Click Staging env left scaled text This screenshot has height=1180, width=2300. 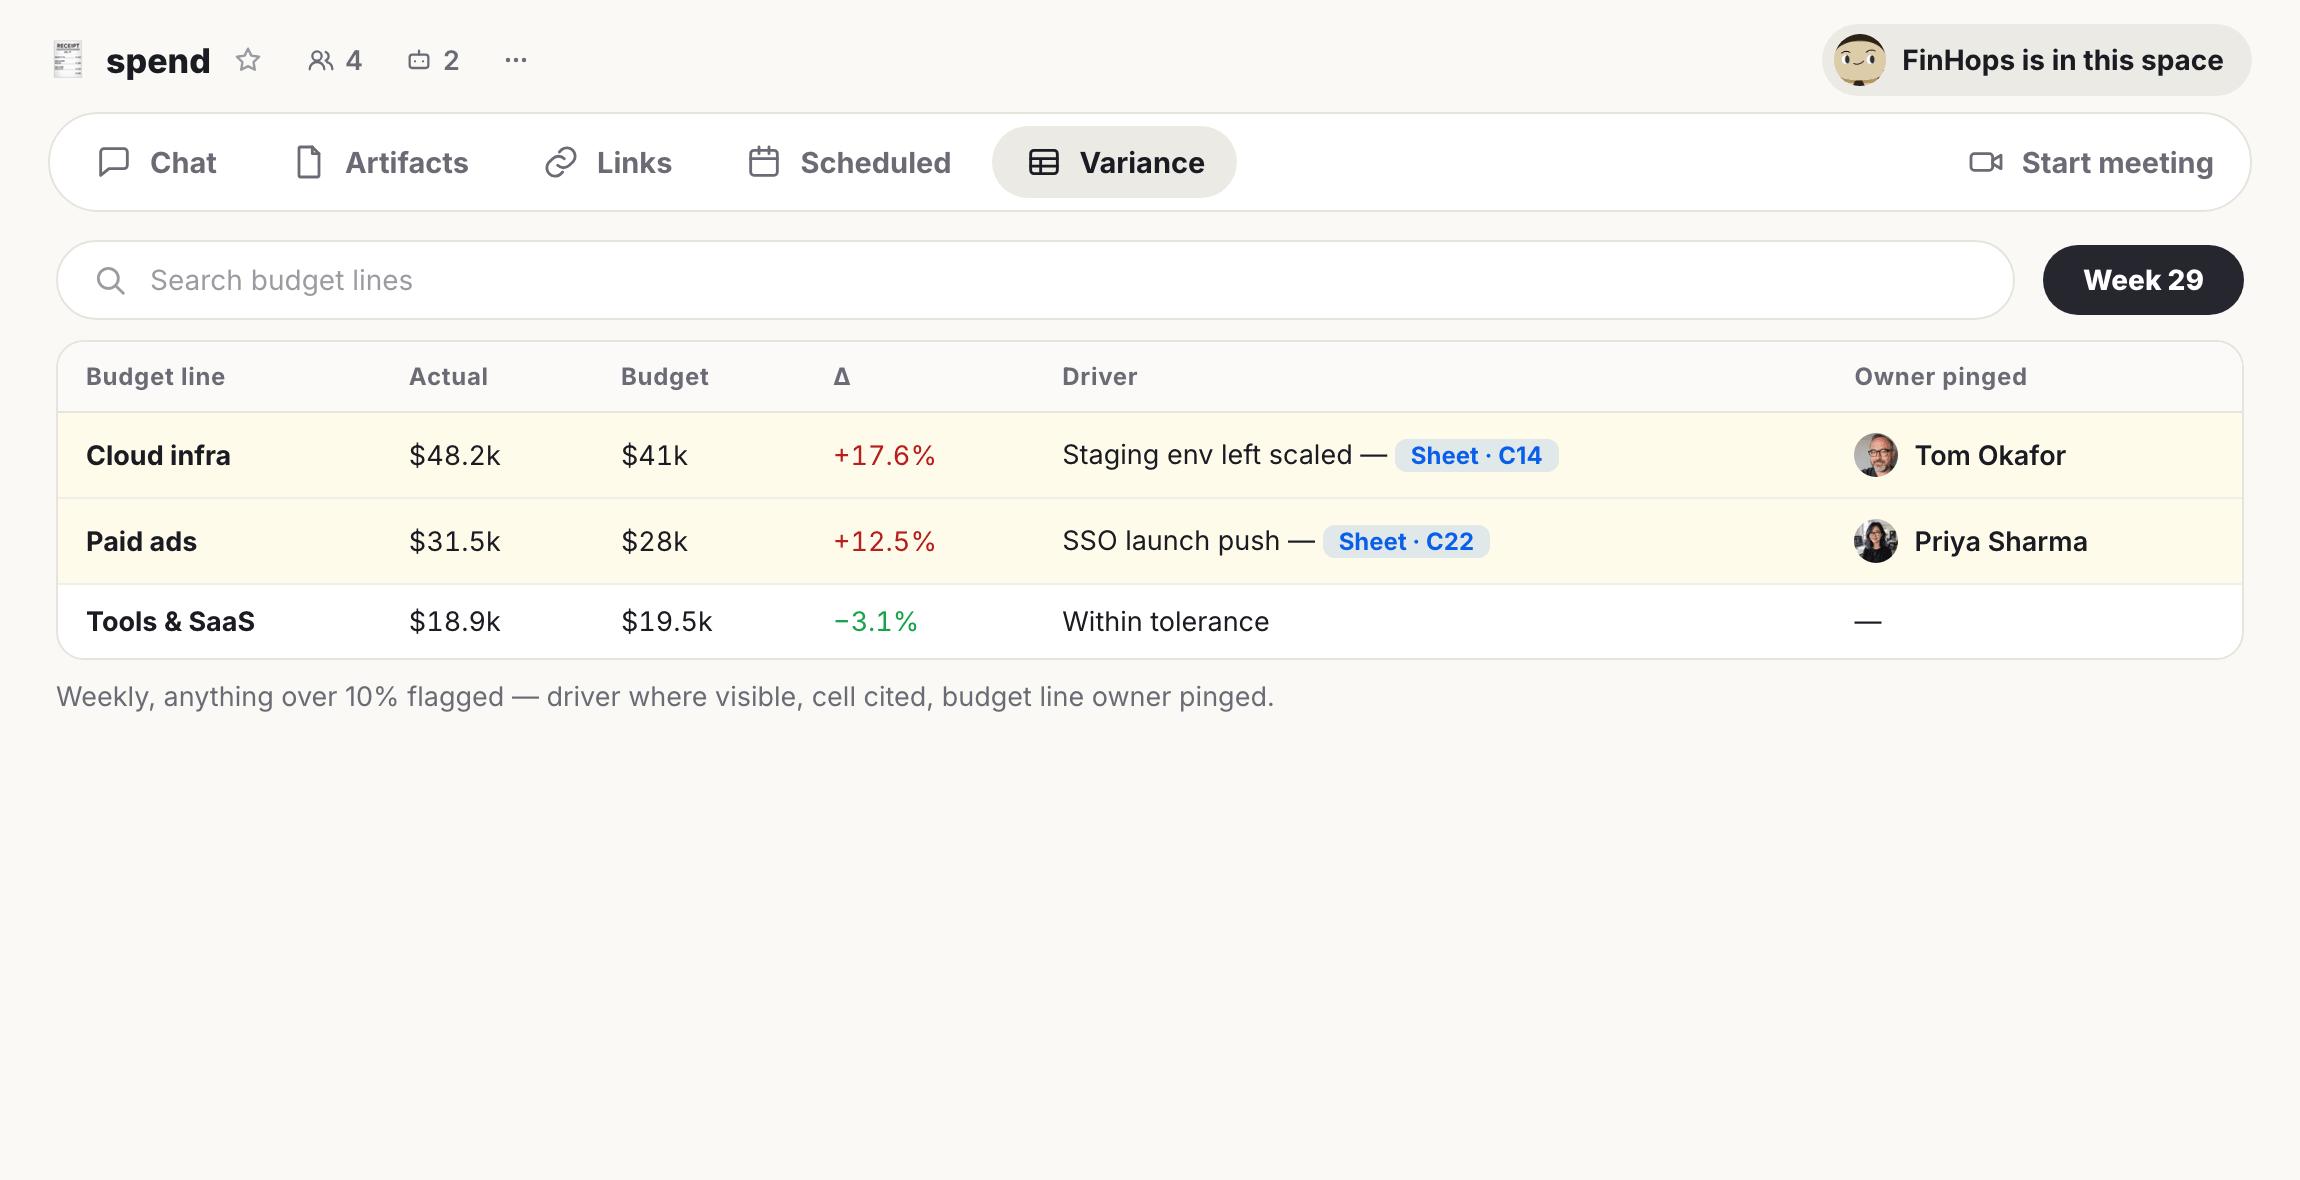pyautogui.click(x=1206, y=455)
